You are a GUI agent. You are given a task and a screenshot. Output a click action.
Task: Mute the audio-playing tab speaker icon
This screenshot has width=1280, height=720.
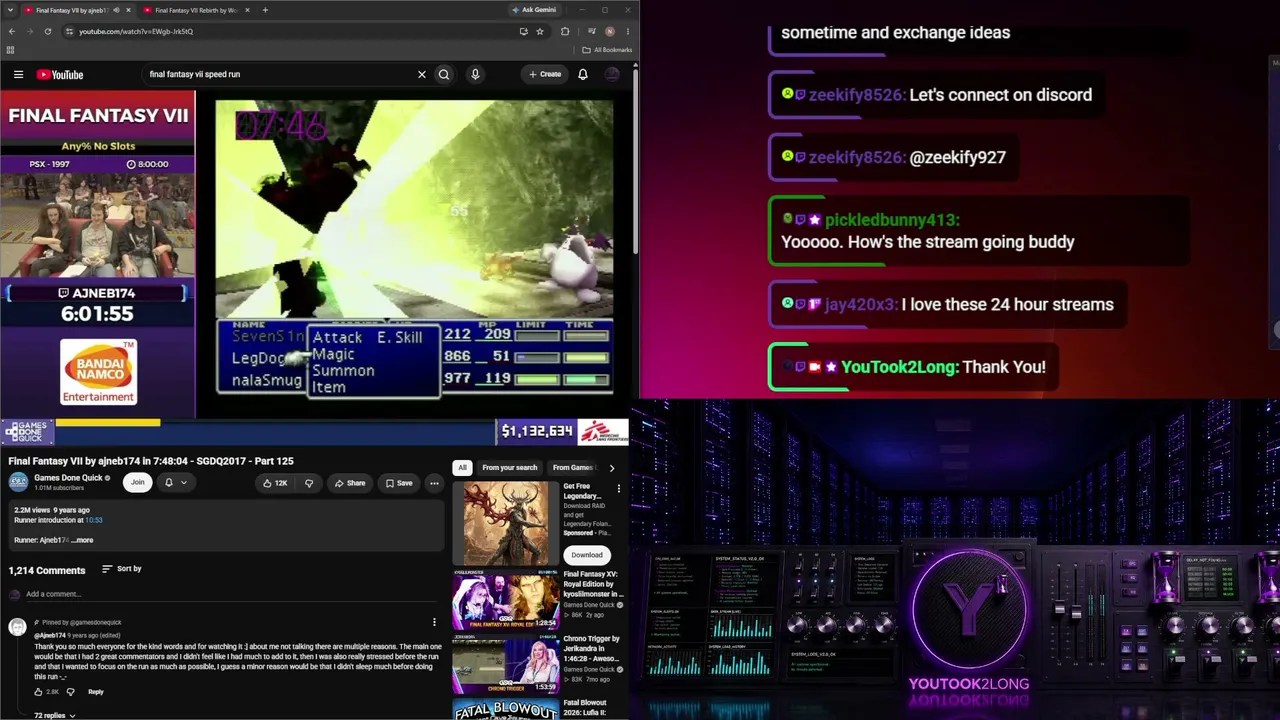116,10
